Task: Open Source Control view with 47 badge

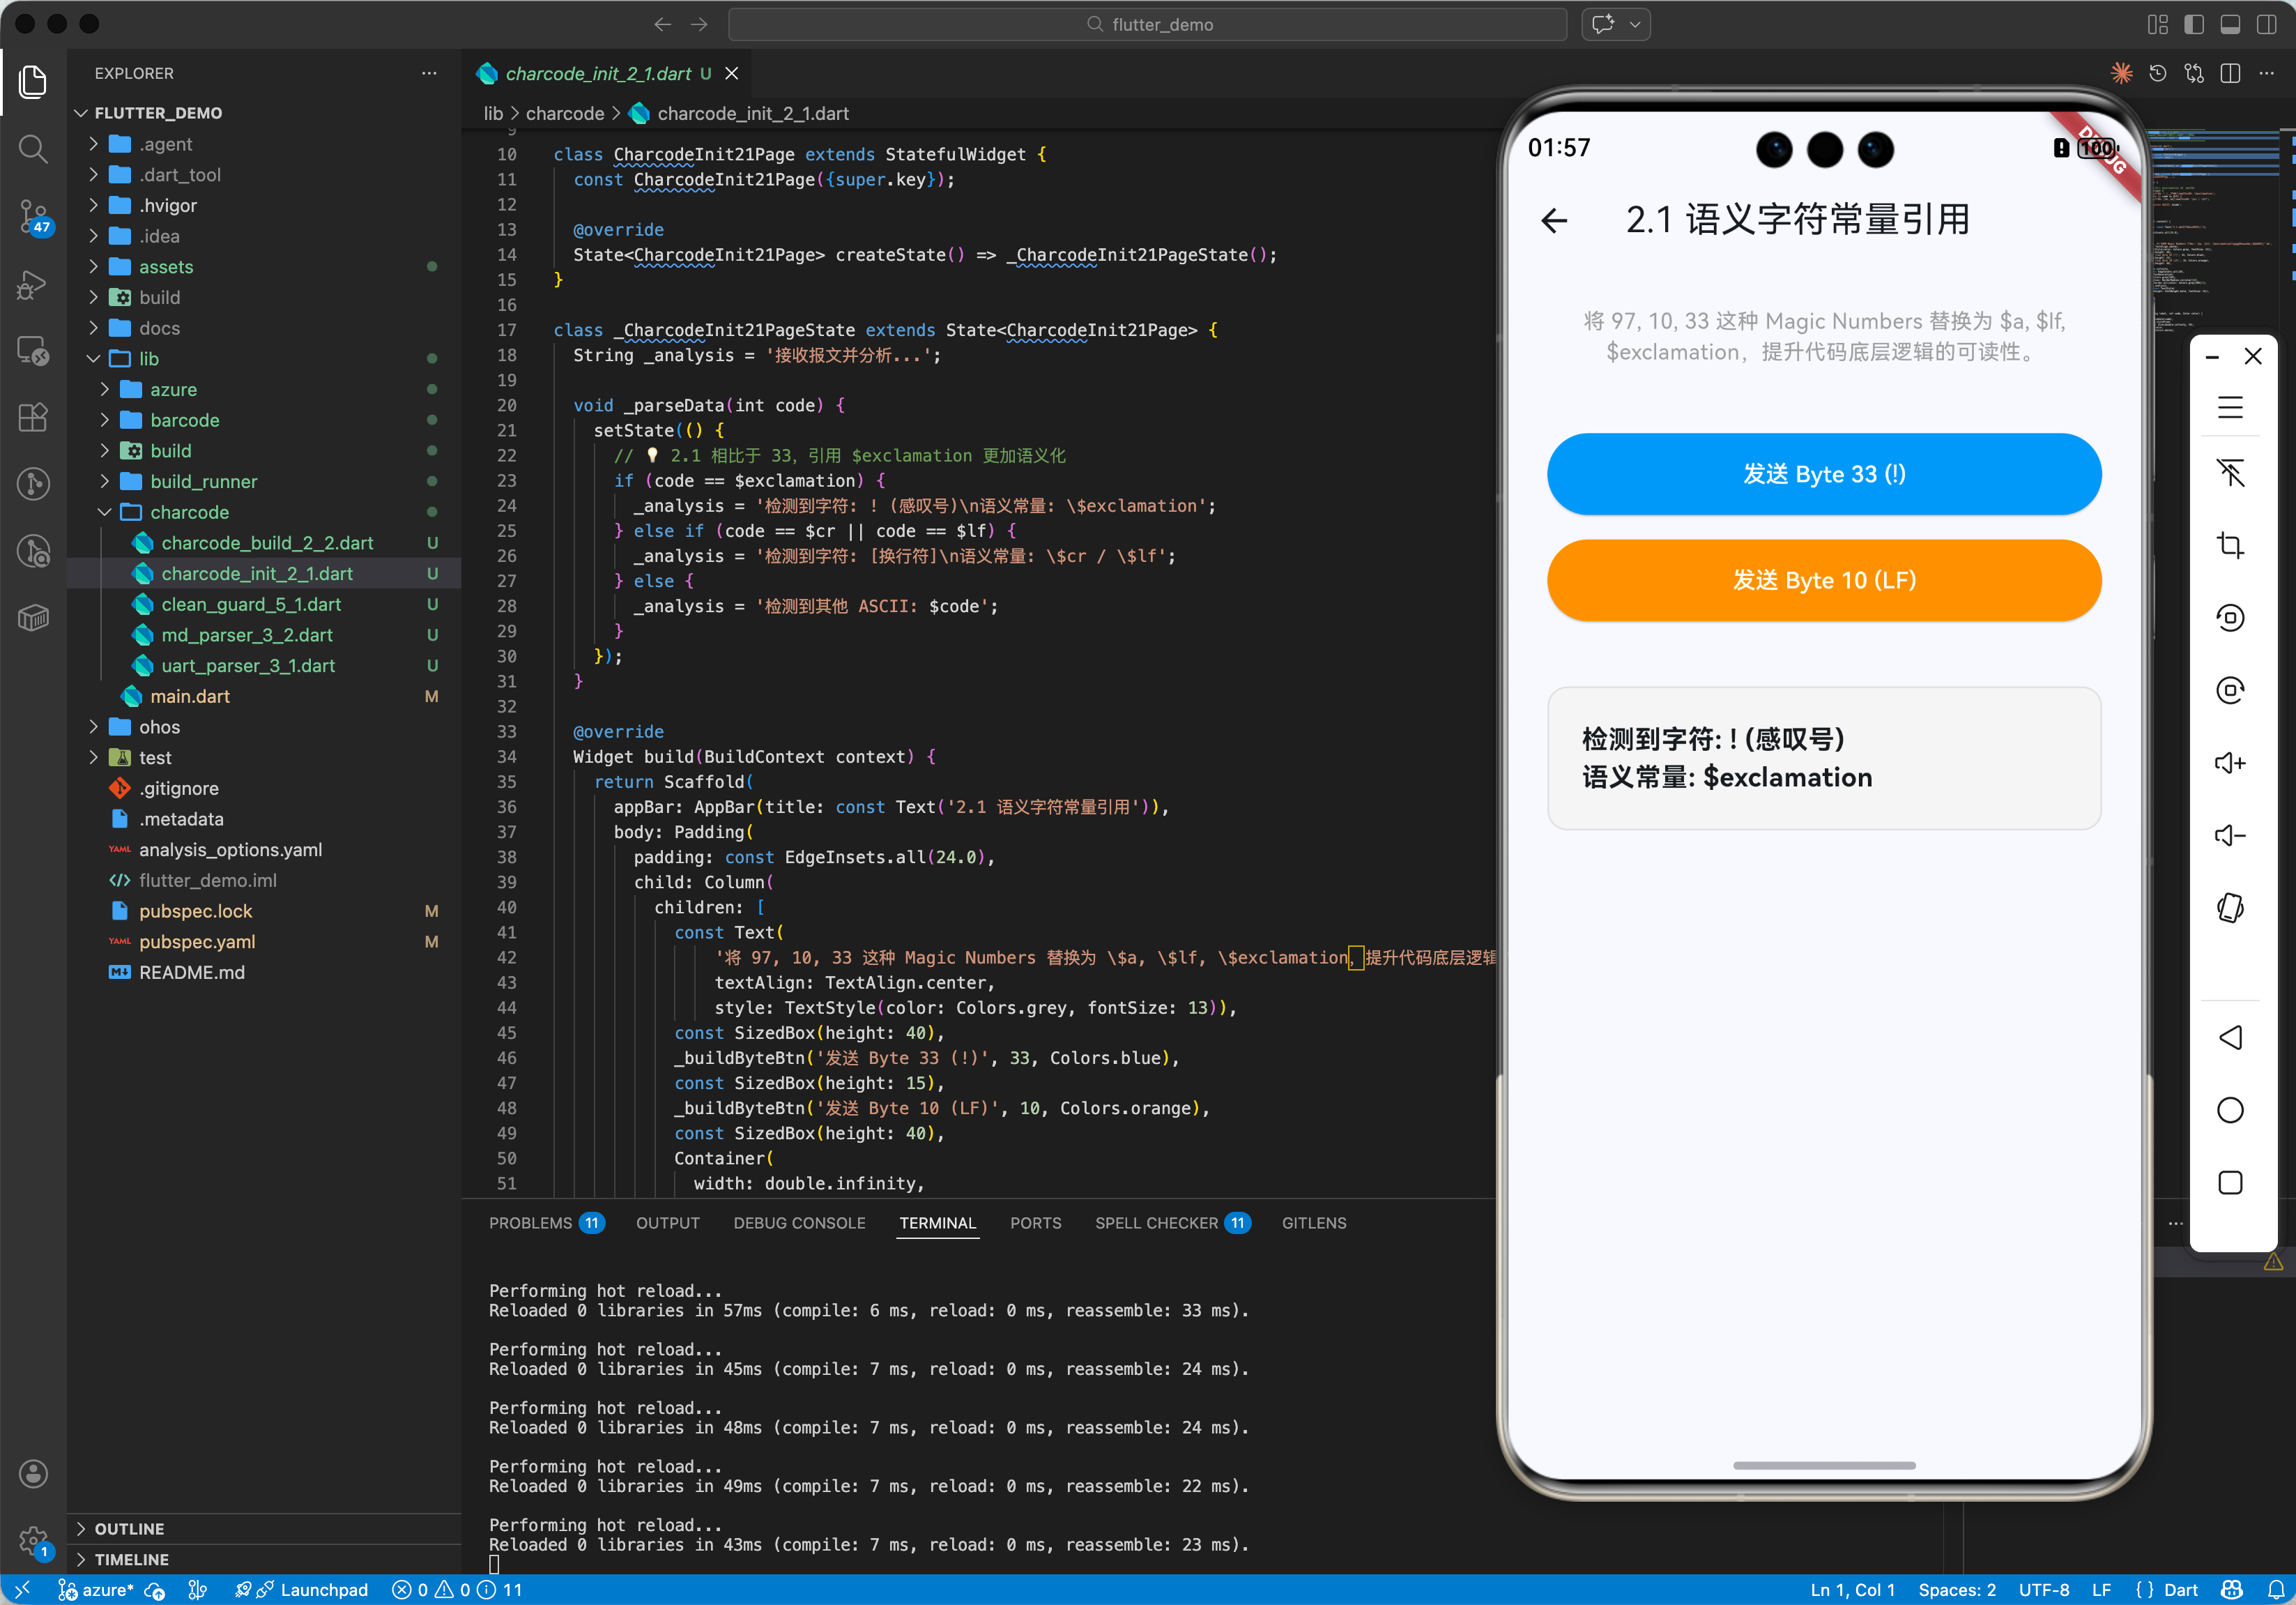Action: click(33, 215)
